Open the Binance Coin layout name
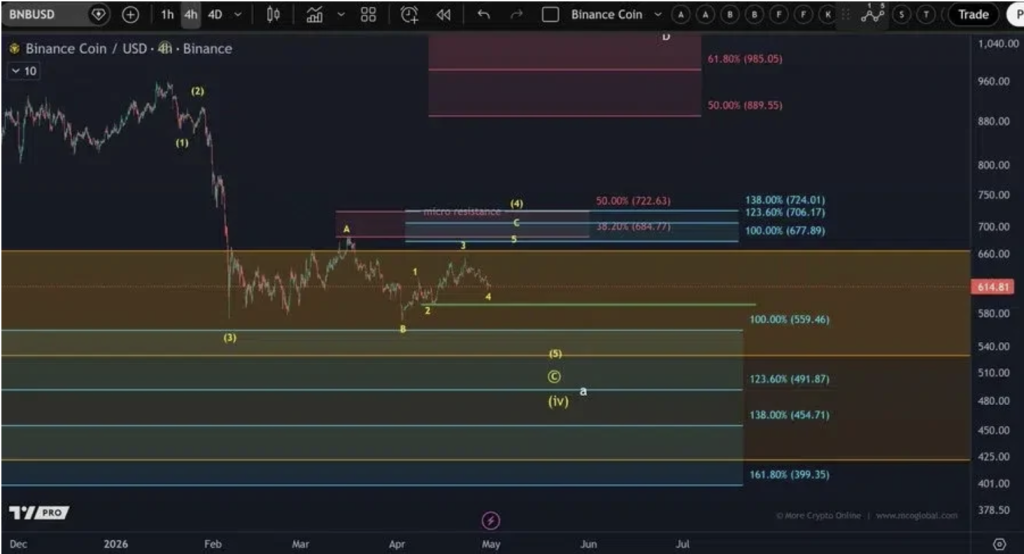 pos(607,14)
